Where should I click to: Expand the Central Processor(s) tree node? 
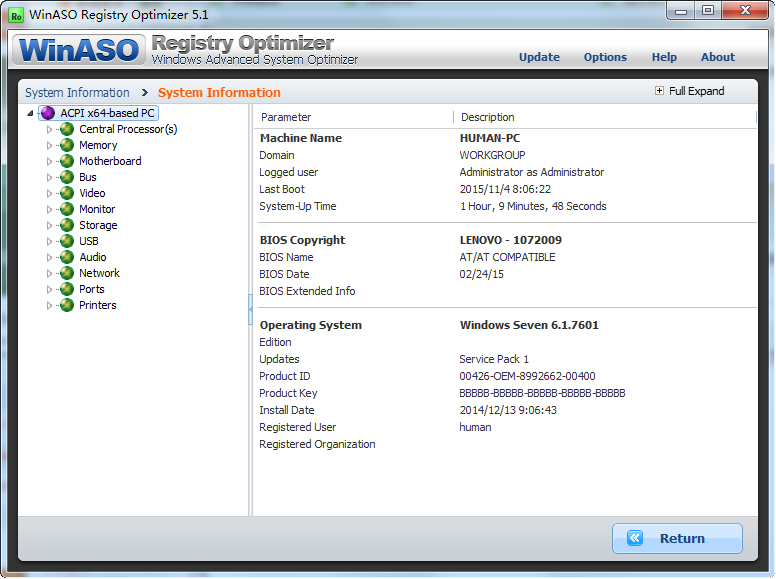pos(49,129)
